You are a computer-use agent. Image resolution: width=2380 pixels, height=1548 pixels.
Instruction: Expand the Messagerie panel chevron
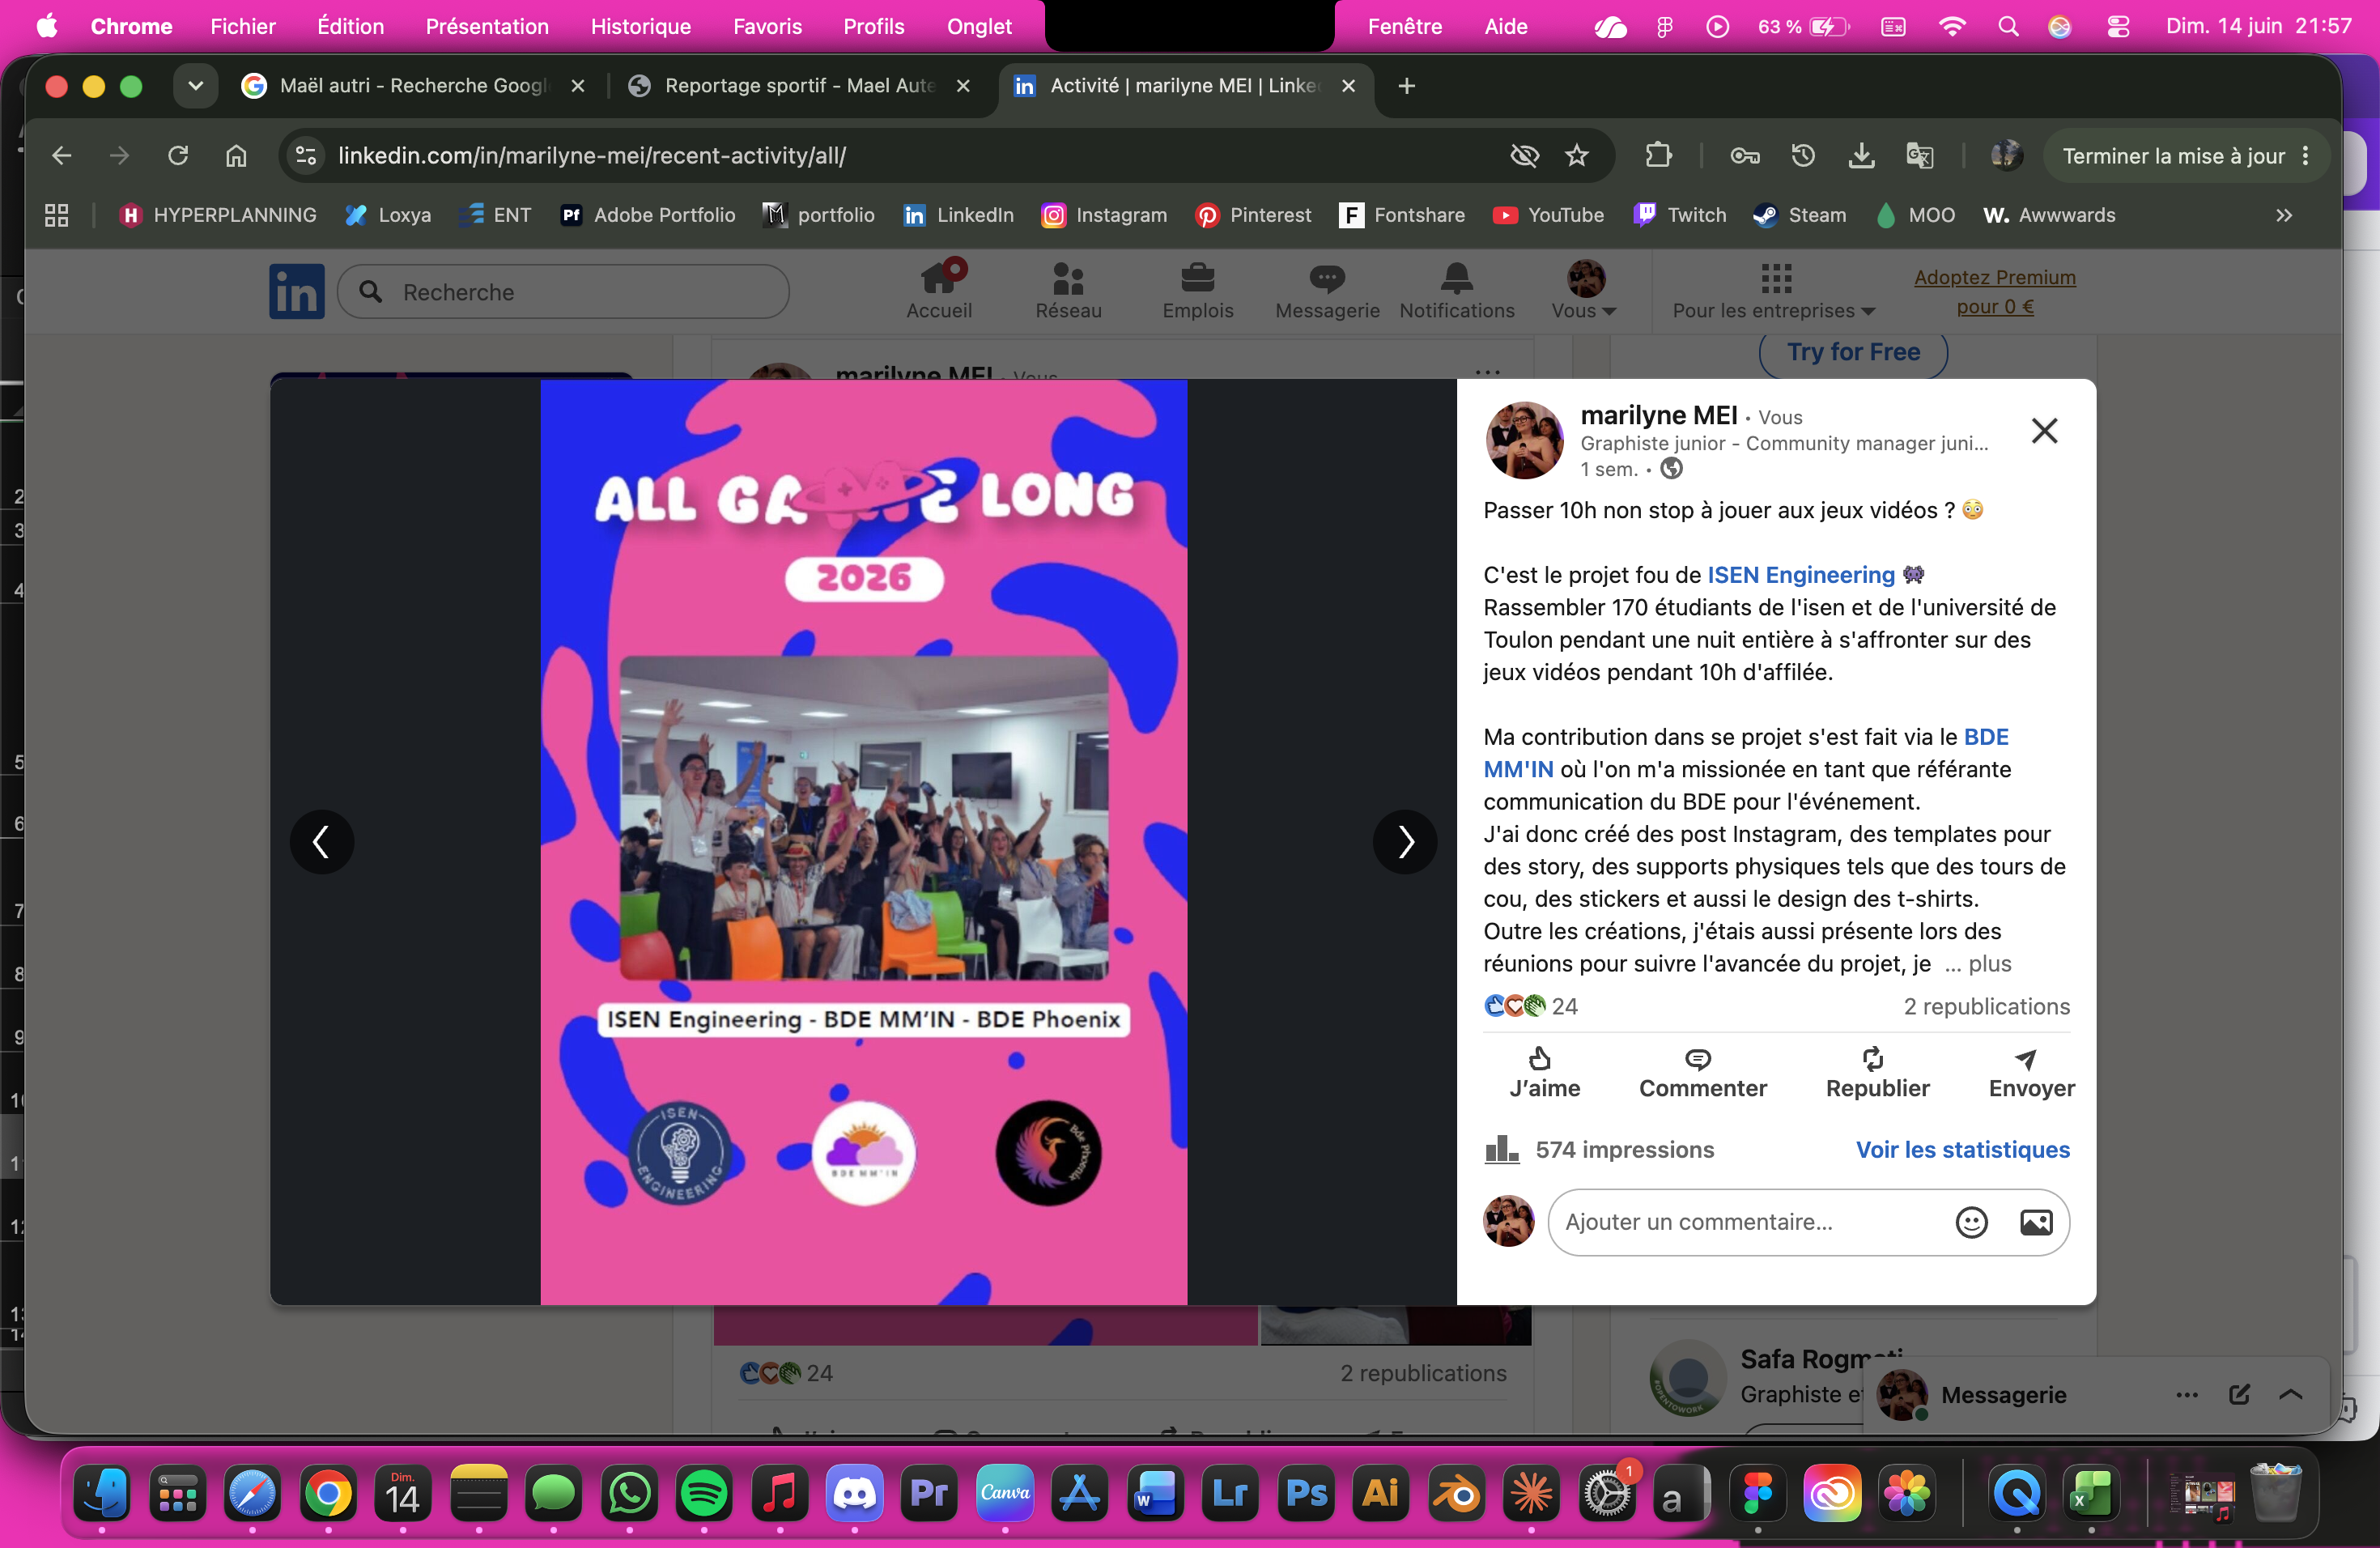point(2291,1395)
